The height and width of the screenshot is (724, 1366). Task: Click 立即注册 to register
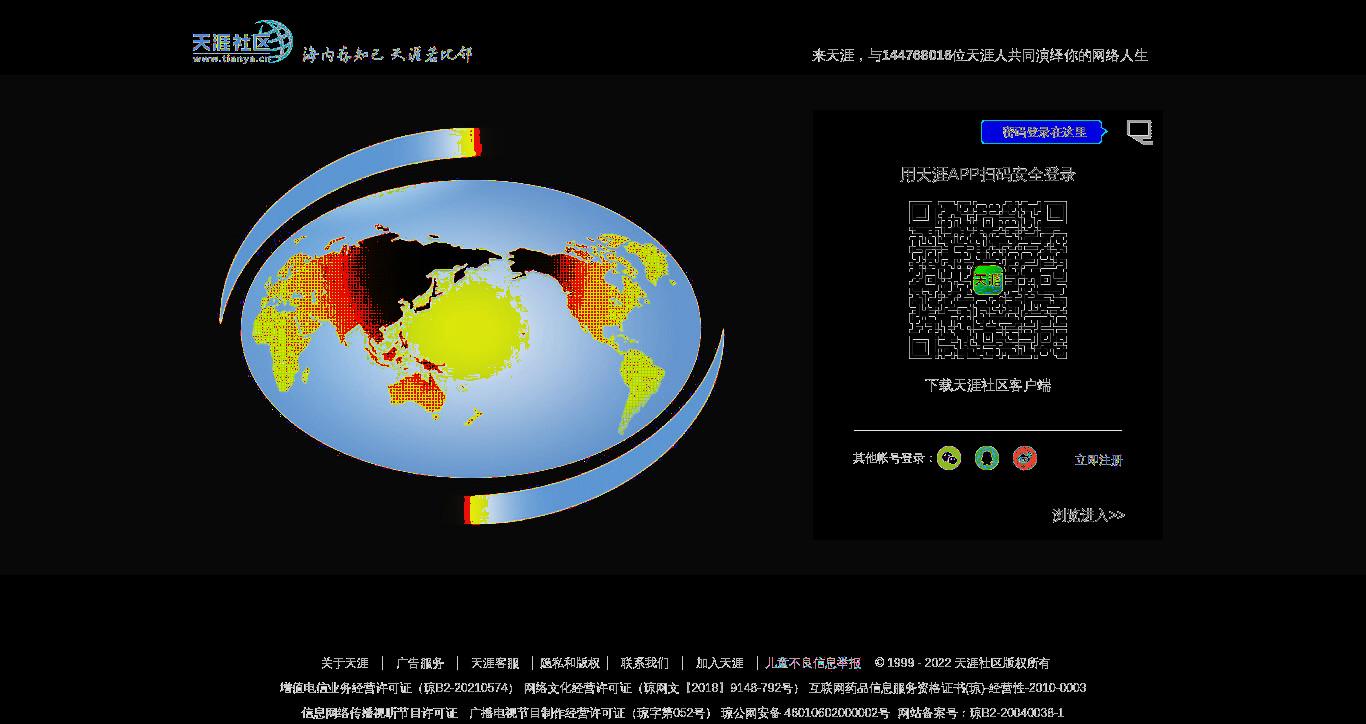[x=1098, y=460]
